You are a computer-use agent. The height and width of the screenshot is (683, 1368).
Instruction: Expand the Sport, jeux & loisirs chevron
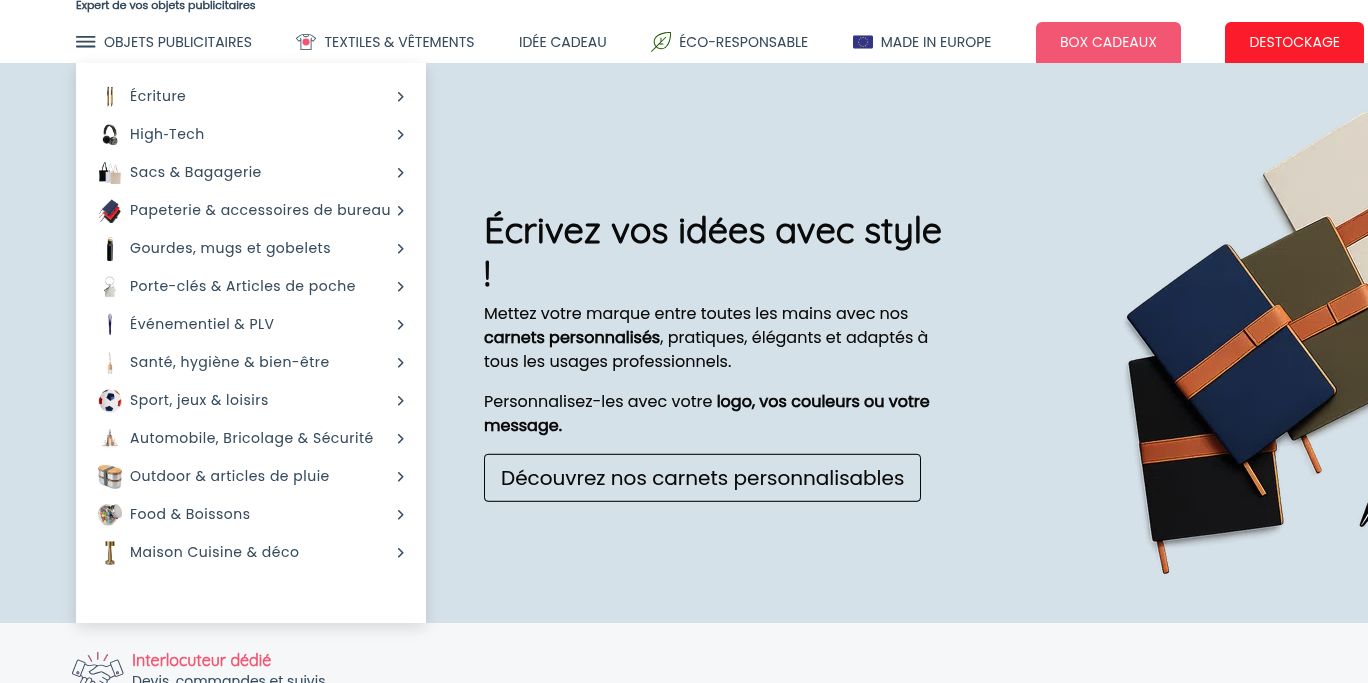click(400, 400)
